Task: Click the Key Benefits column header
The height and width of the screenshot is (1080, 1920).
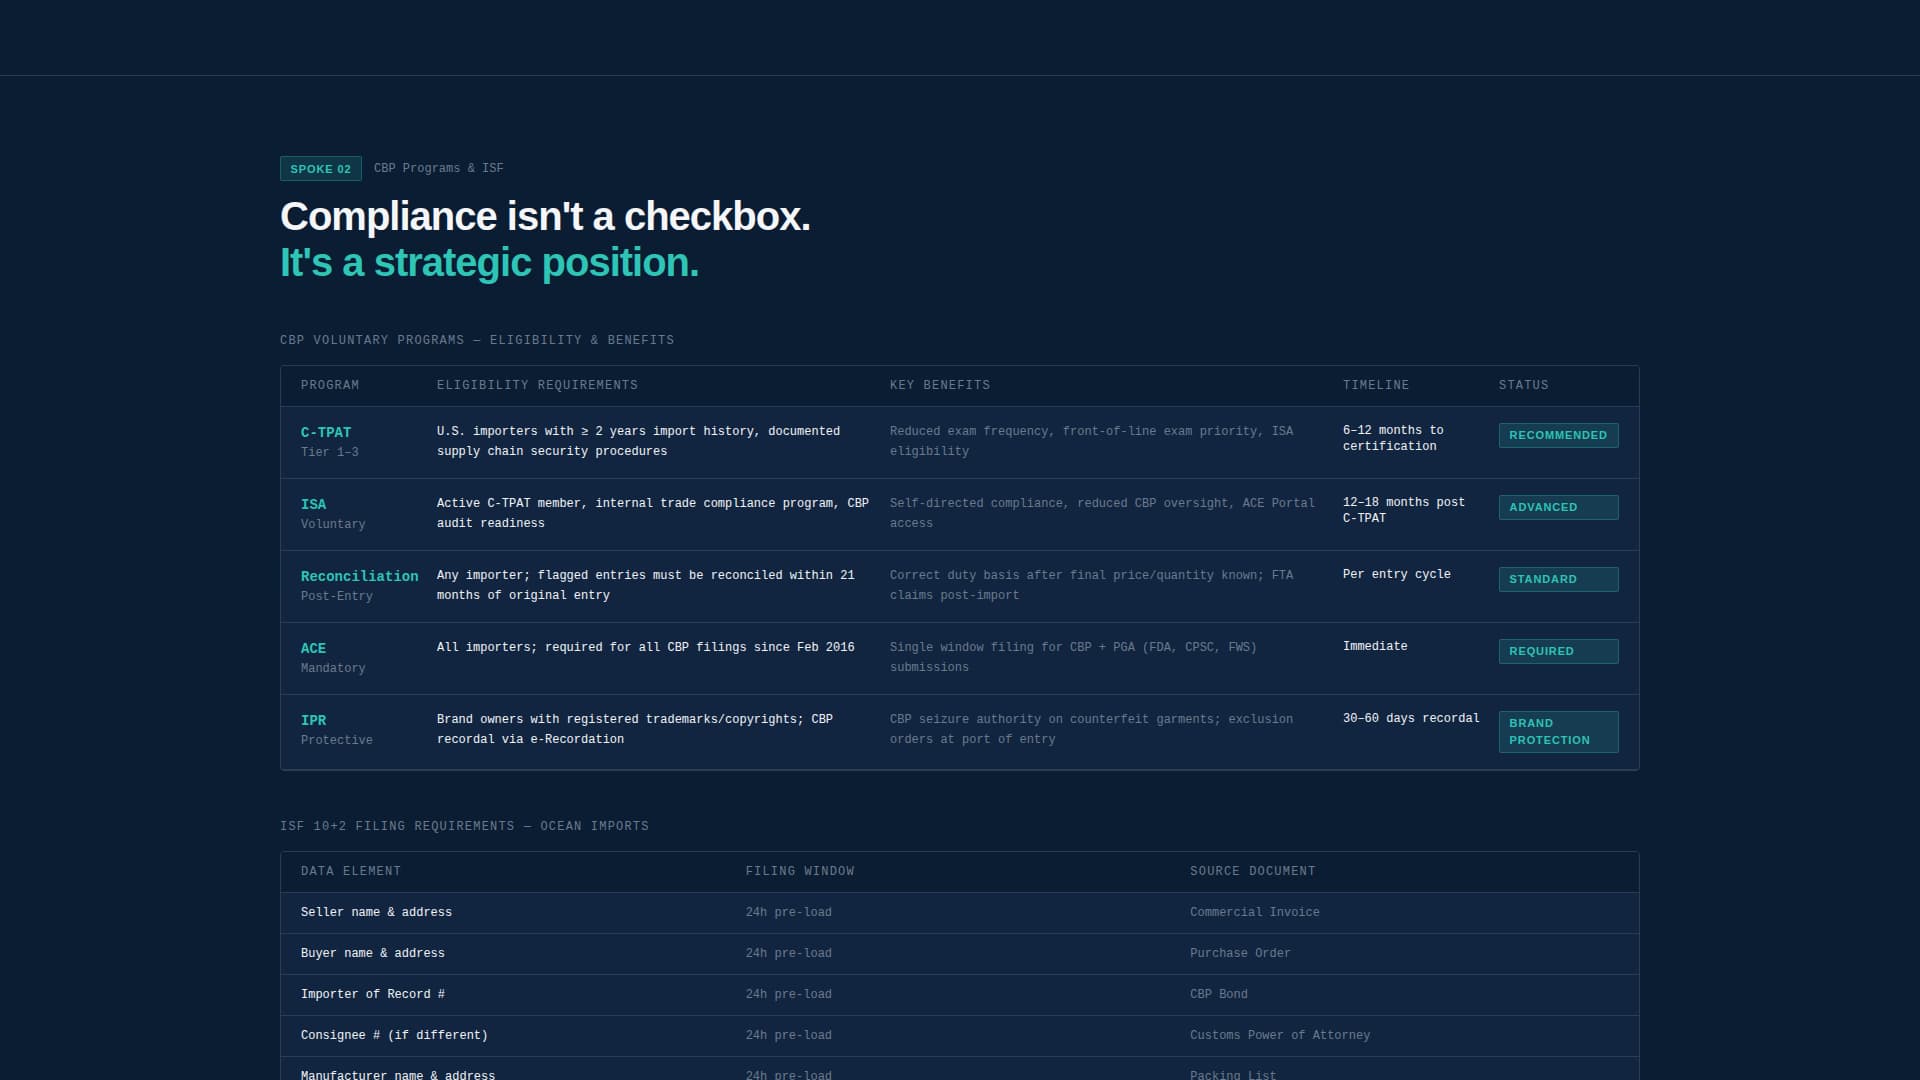Action: pos(939,385)
